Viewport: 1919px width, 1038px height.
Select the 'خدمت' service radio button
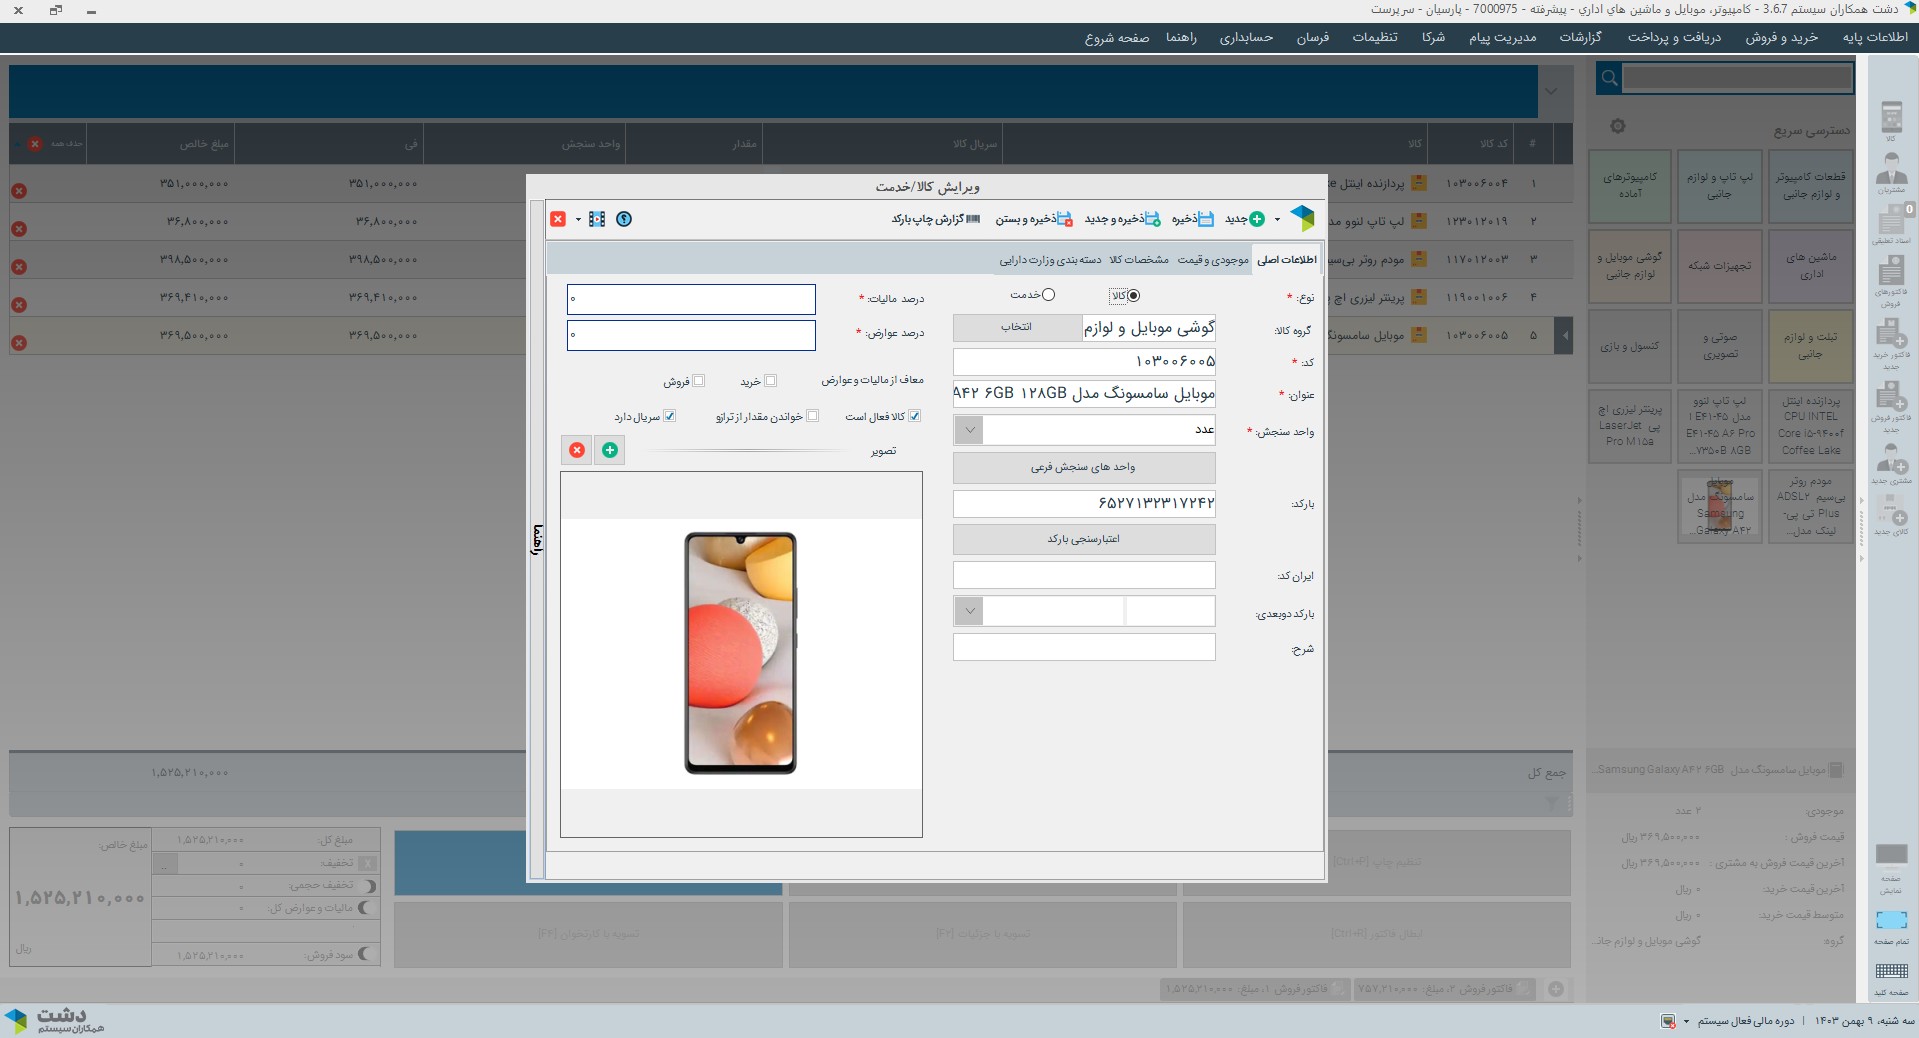[x=1048, y=295]
